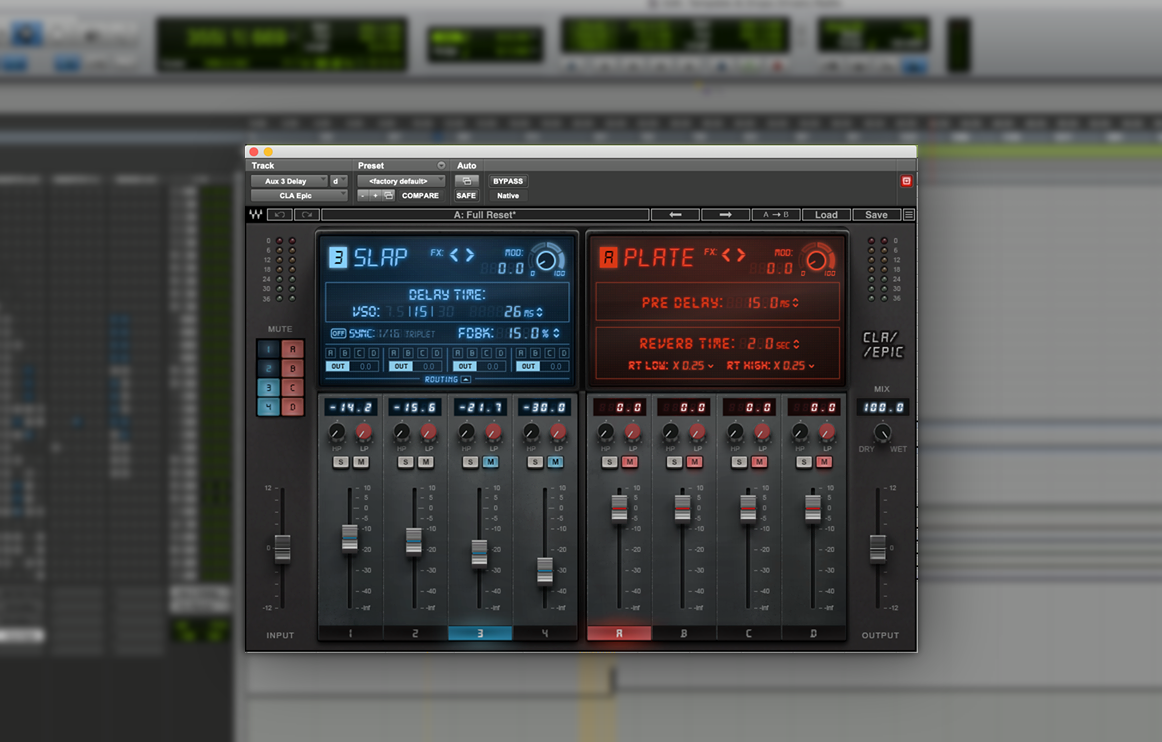The width and height of the screenshot is (1162, 742).
Task: Click the preset minus button
Action: click(x=363, y=196)
